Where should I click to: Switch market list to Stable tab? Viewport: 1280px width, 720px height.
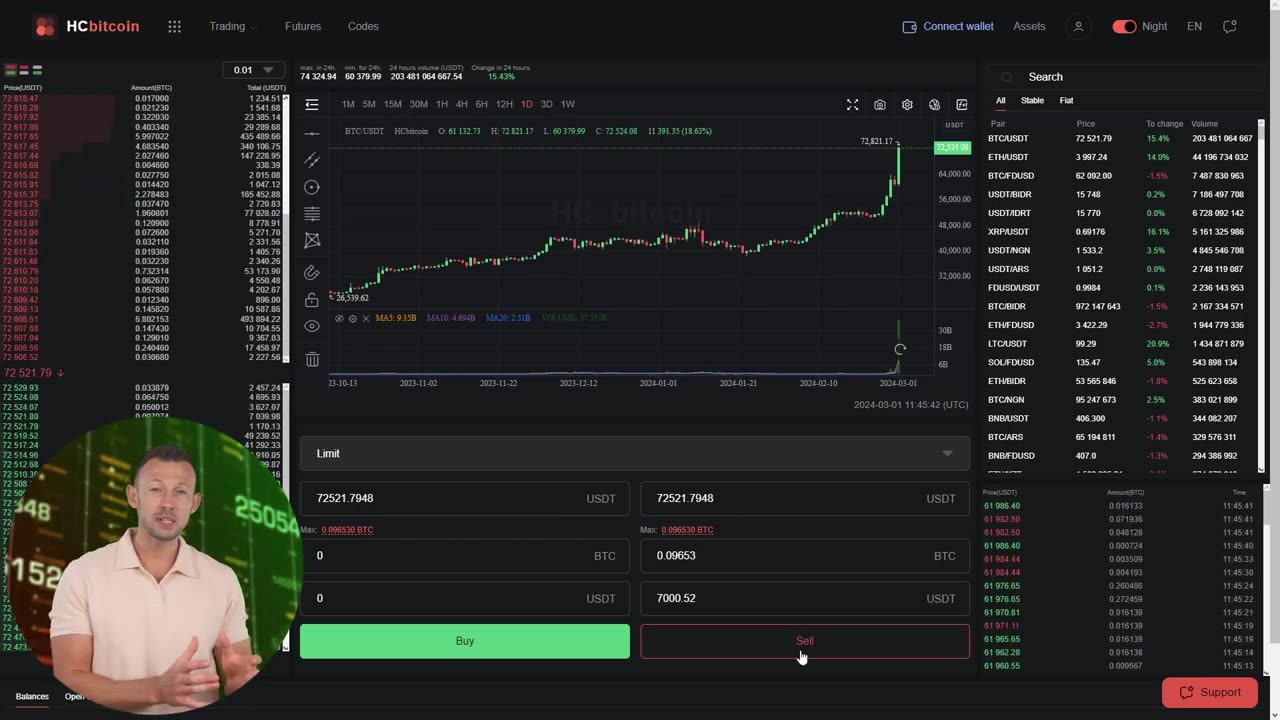(1032, 101)
